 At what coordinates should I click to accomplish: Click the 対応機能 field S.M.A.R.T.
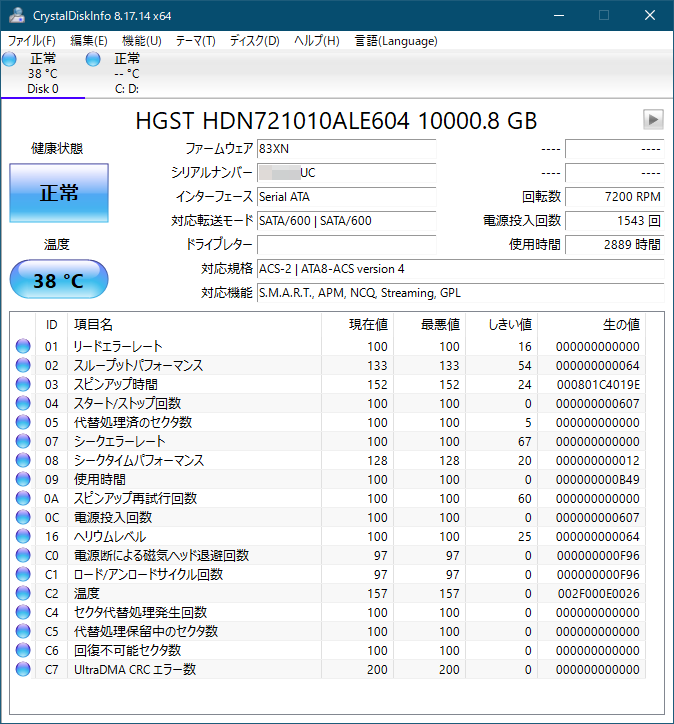[x=460, y=293]
